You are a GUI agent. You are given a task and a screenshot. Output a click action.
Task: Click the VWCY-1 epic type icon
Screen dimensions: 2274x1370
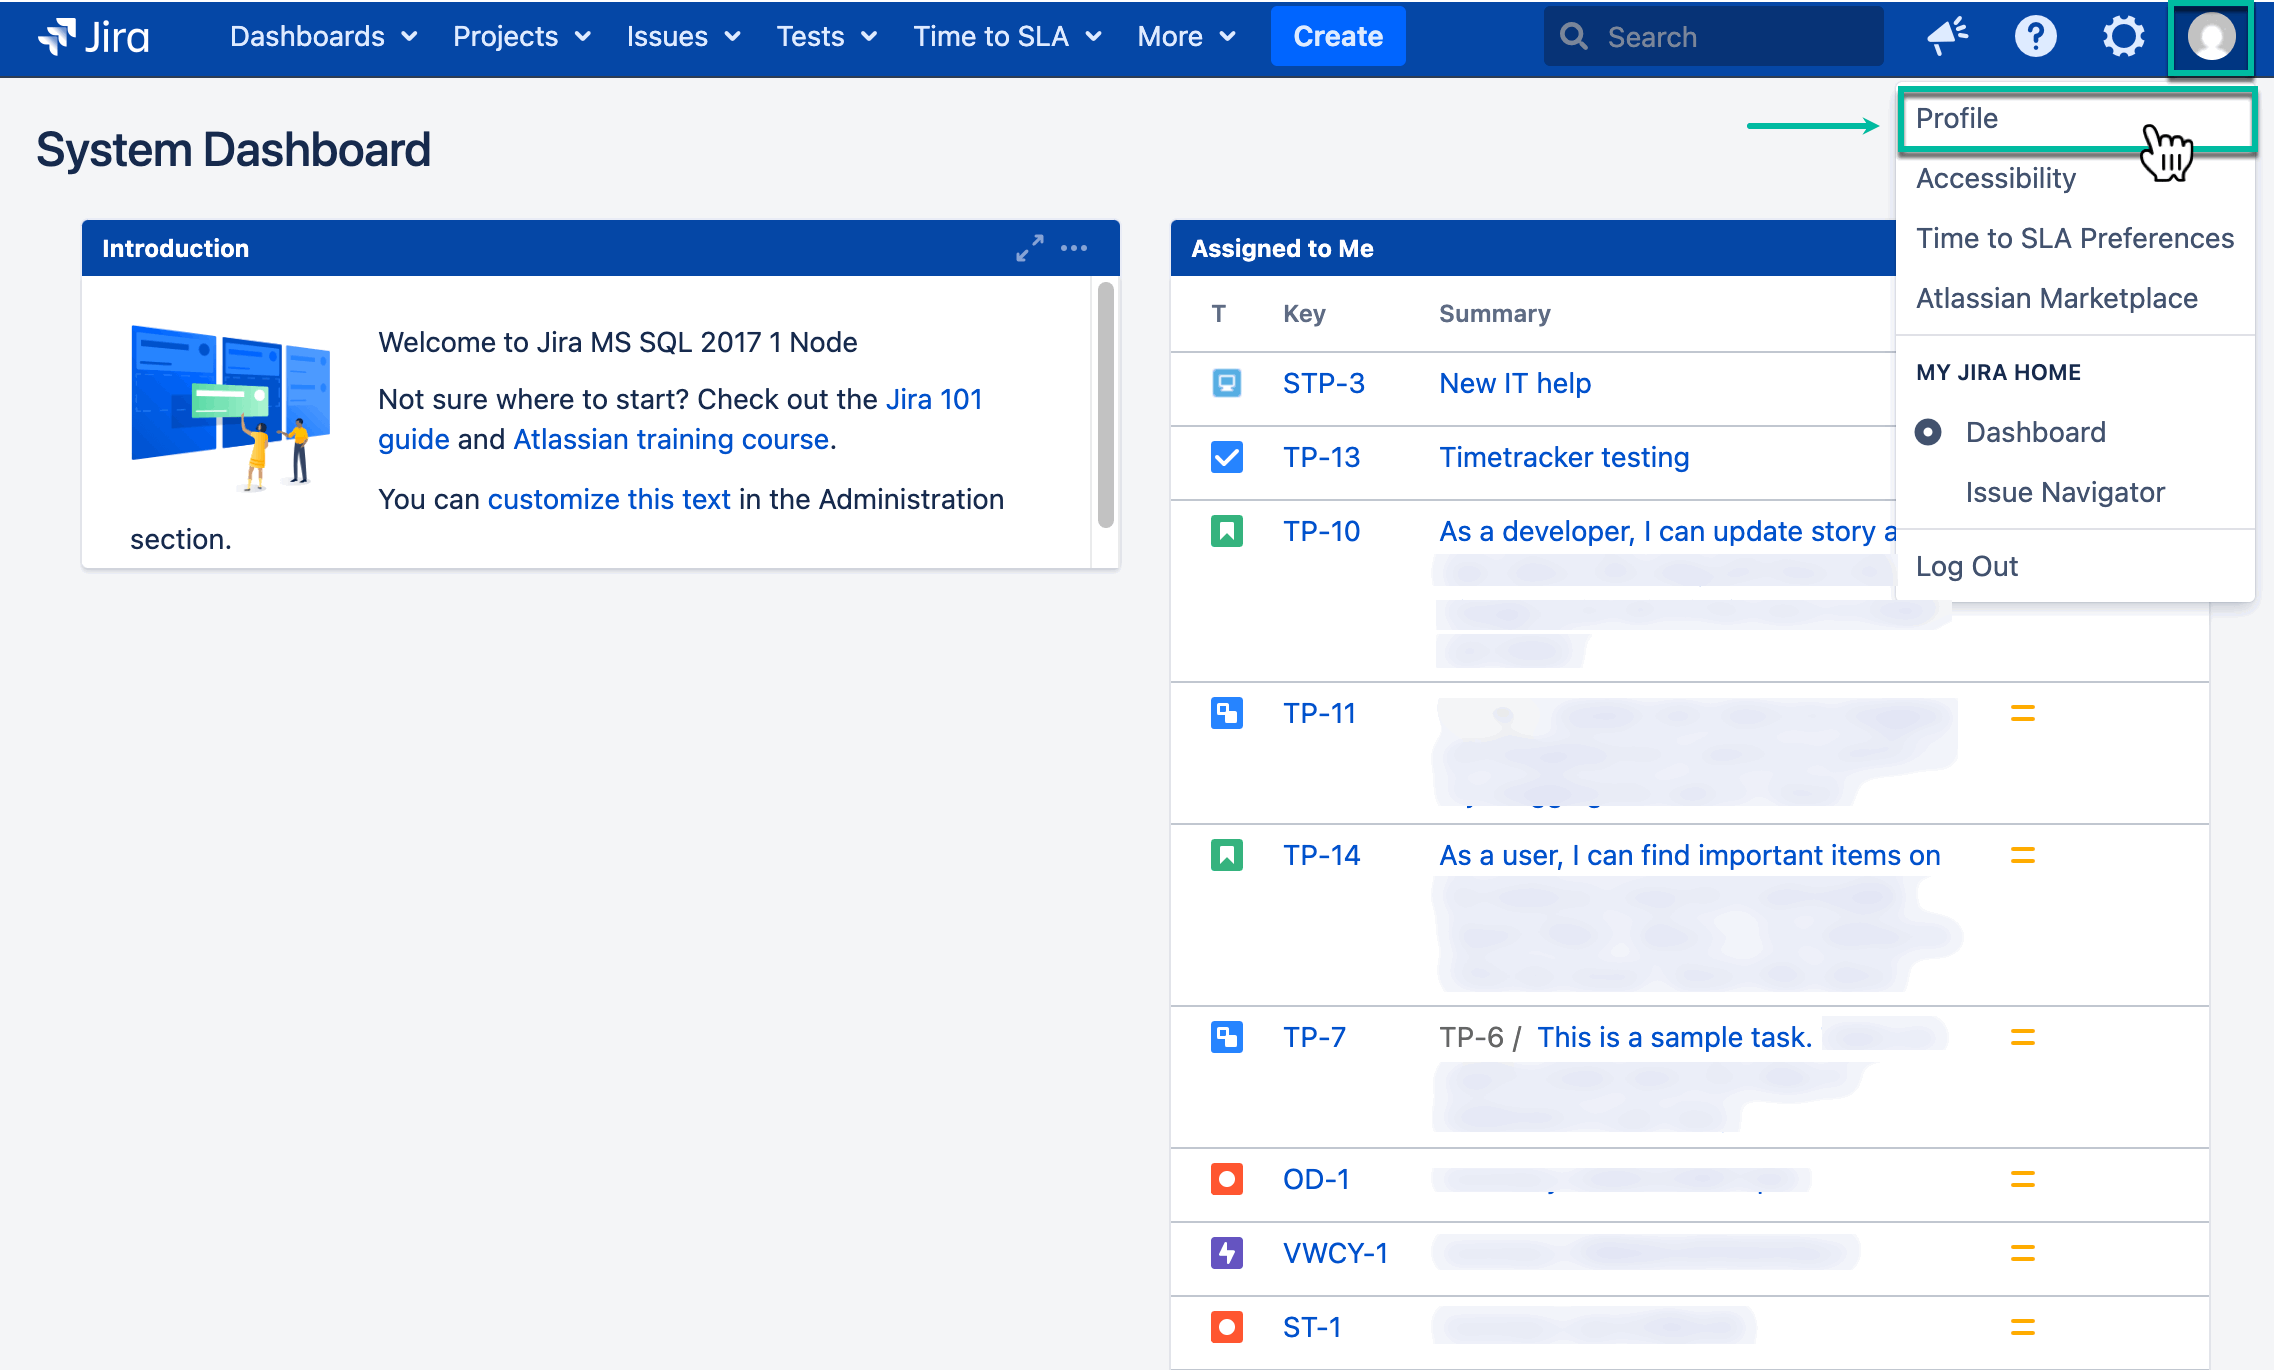pyautogui.click(x=1226, y=1253)
